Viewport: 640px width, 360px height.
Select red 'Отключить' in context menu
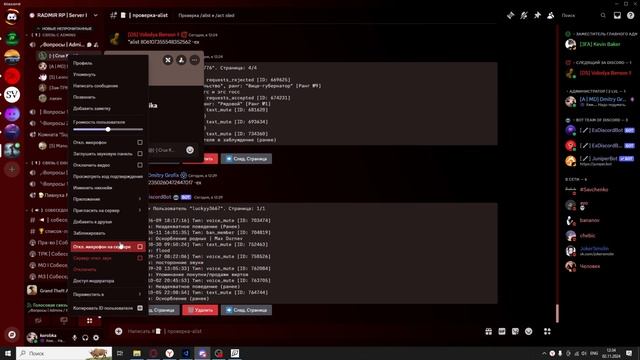107,269
